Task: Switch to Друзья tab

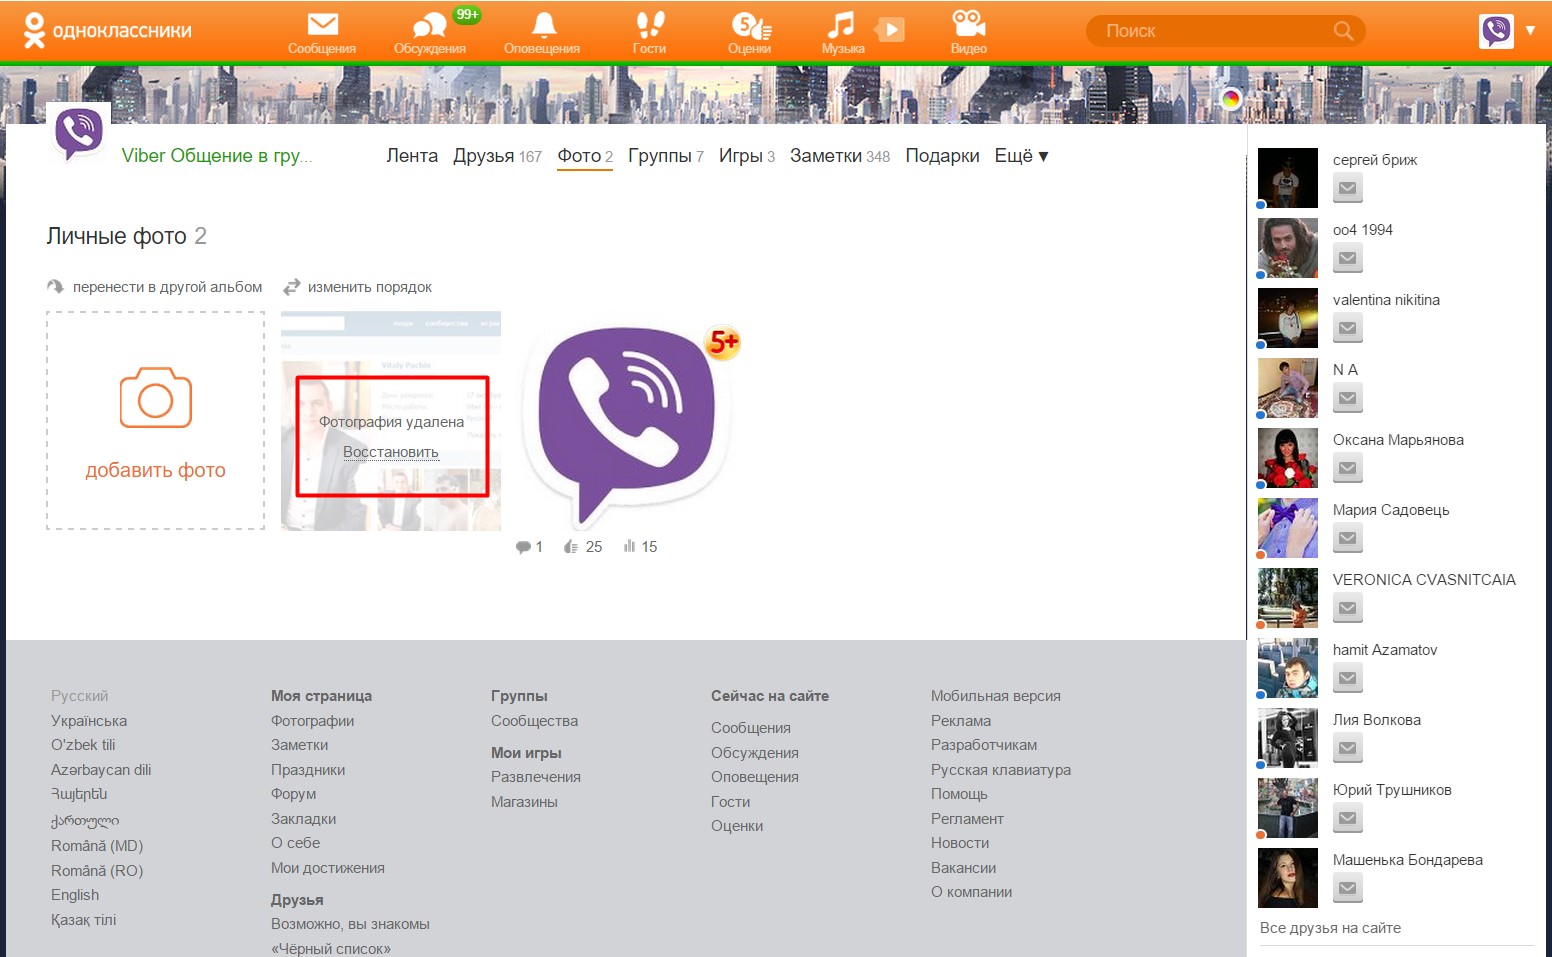Action: point(484,156)
